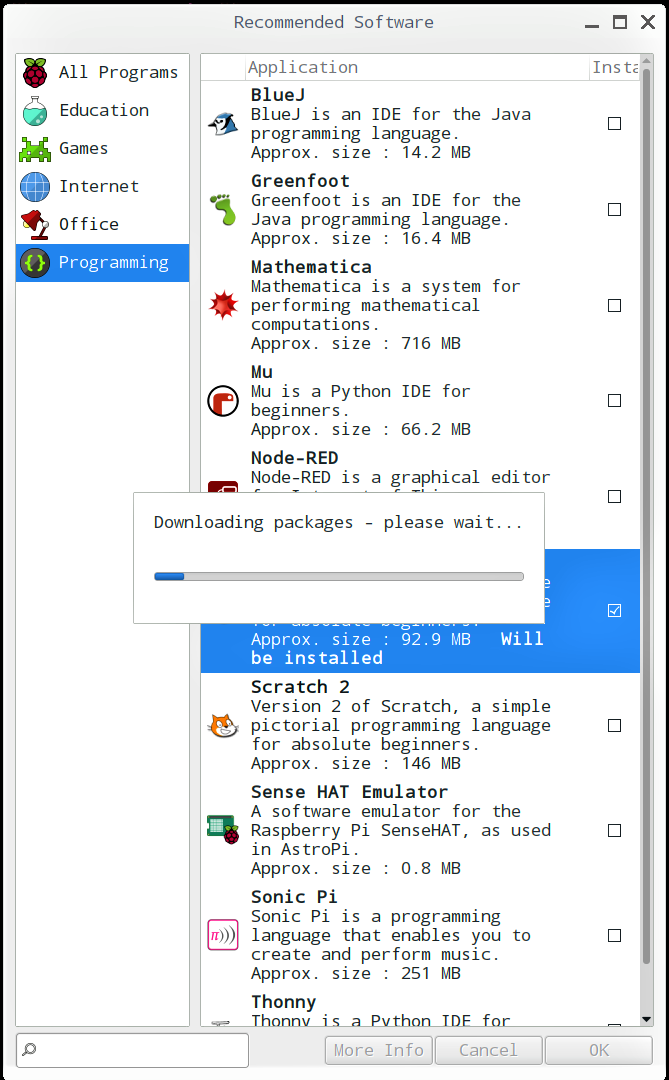Click the Mathematica red star icon
Image resolution: width=669 pixels, height=1080 pixels.
(223, 305)
